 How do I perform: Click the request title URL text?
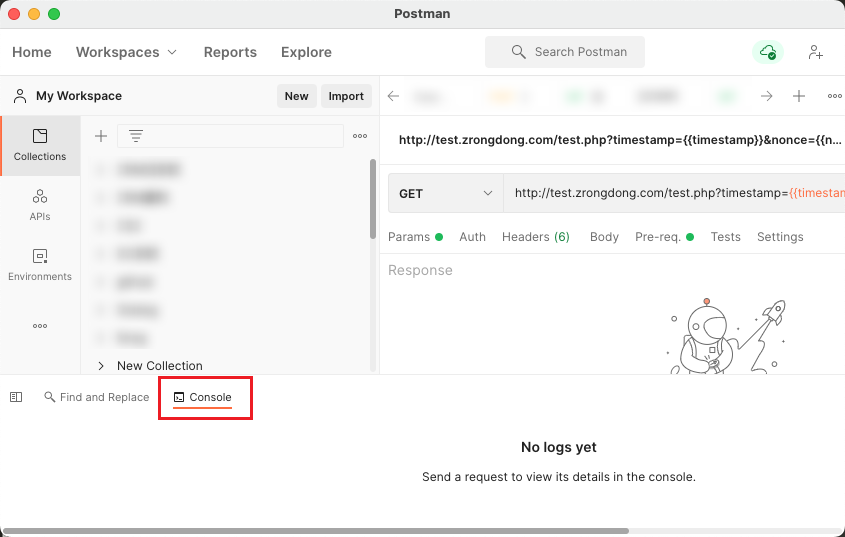[620, 140]
